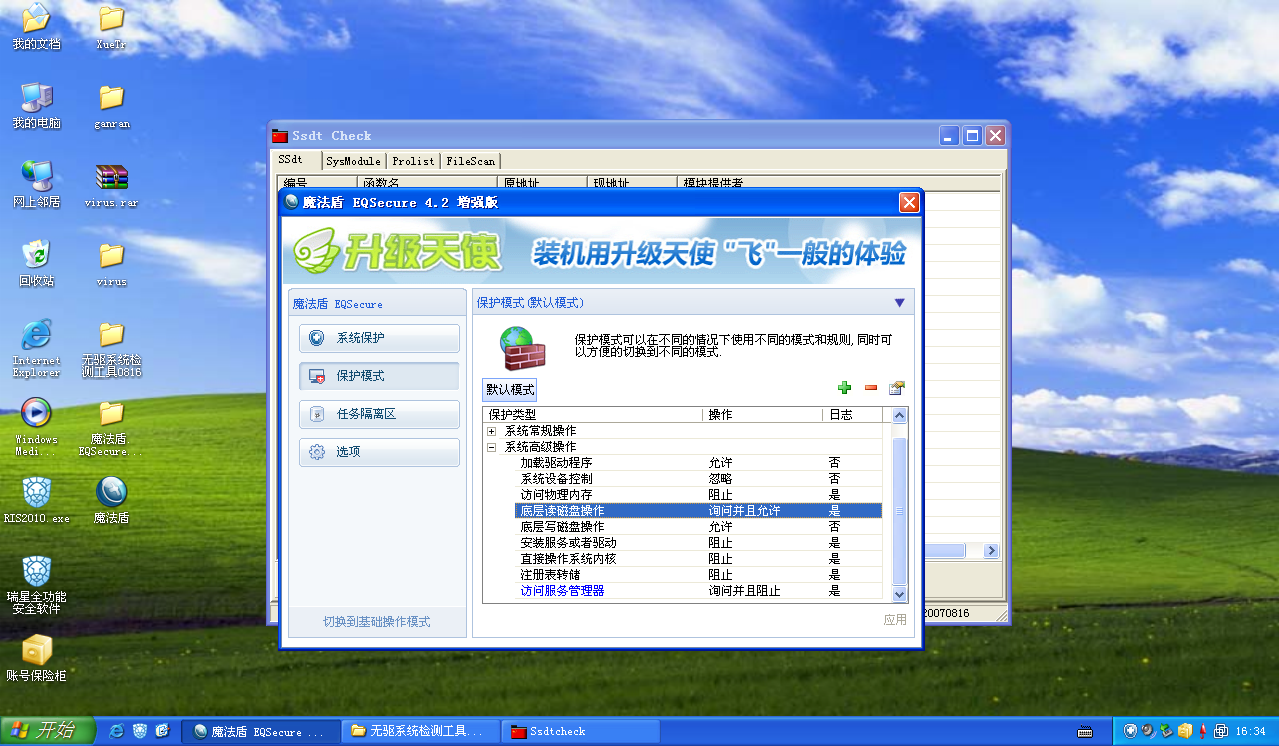Launch Internet Explorer from the quick launch bar
Image resolution: width=1279 pixels, height=746 pixels.
coord(117,731)
